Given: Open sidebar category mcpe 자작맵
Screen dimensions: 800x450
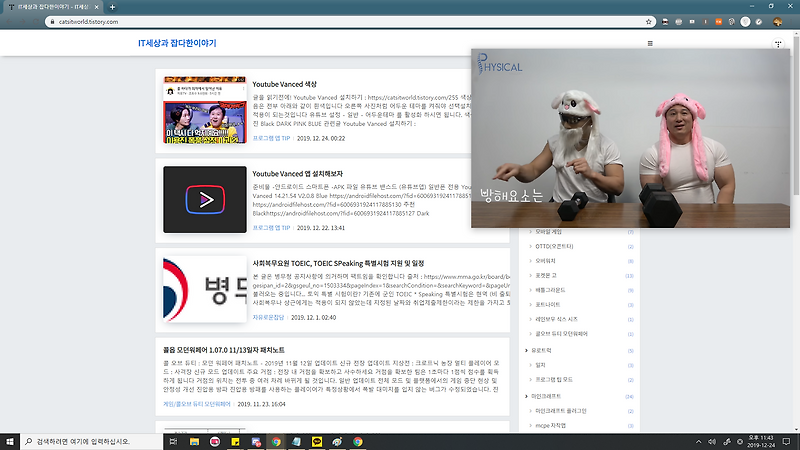Looking at the screenshot, I should (x=550, y=426).
